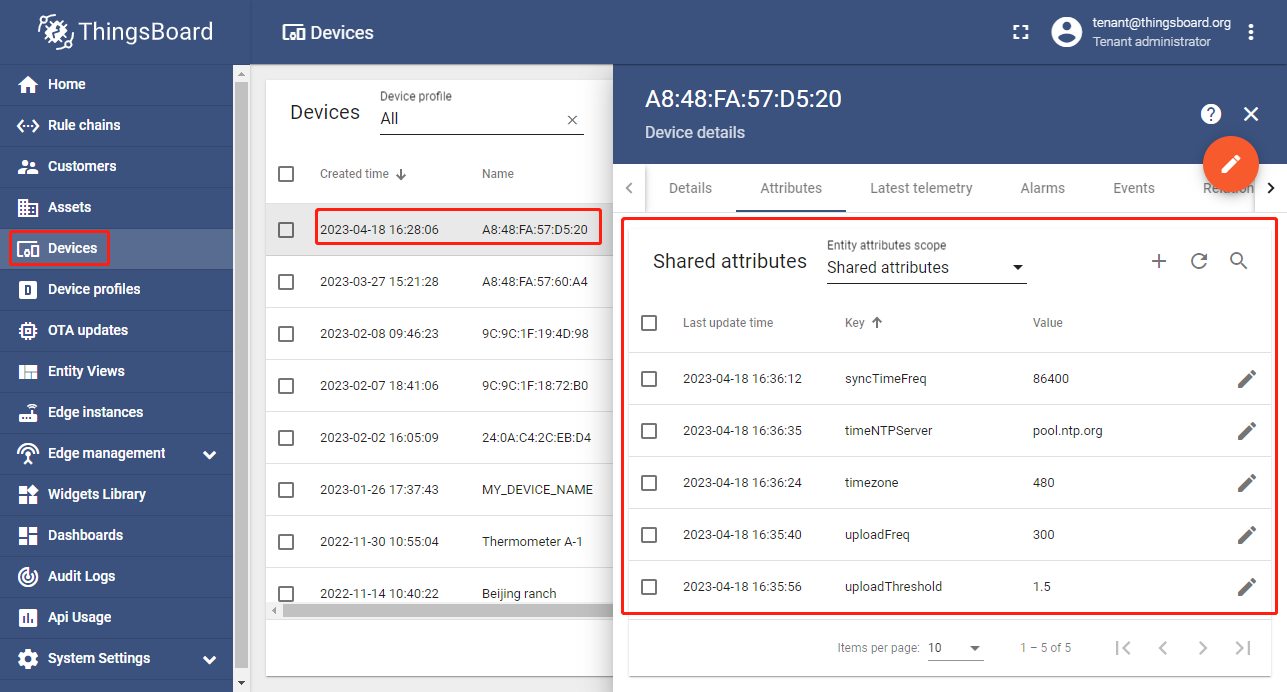The height and width of the screenshot is (692, 1287).
Task: Sort devices by Created time
Action: (363, 174)
